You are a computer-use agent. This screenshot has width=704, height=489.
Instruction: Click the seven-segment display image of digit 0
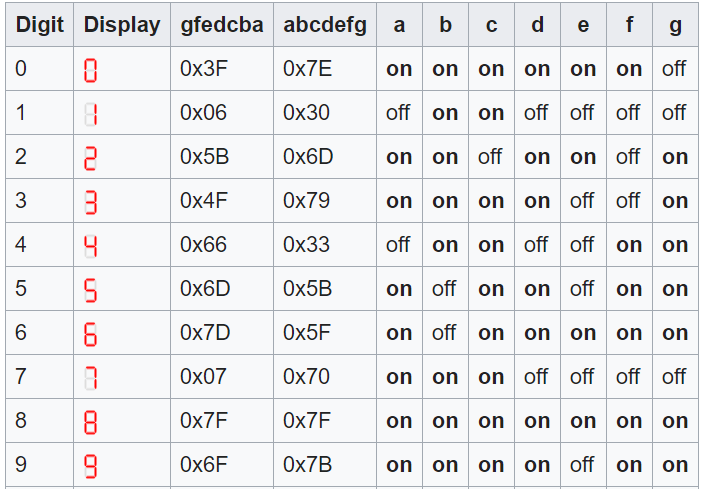(x=91, y=70)
